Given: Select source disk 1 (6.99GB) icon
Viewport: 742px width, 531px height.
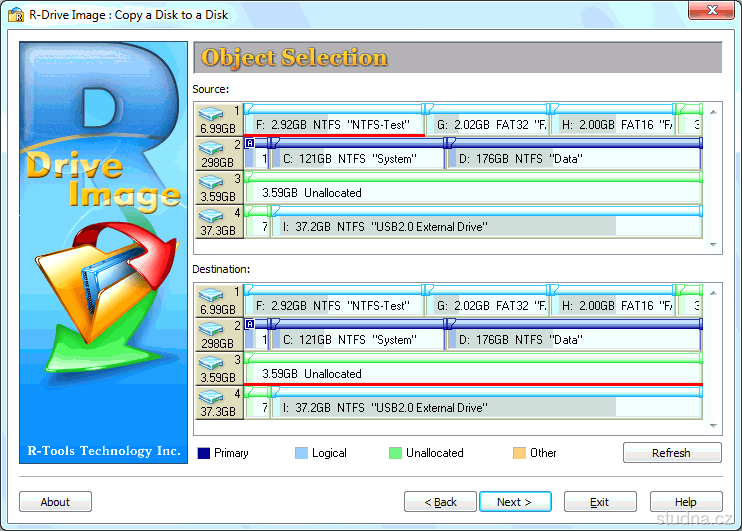Looking at the screenshot, I should point(219,120).
